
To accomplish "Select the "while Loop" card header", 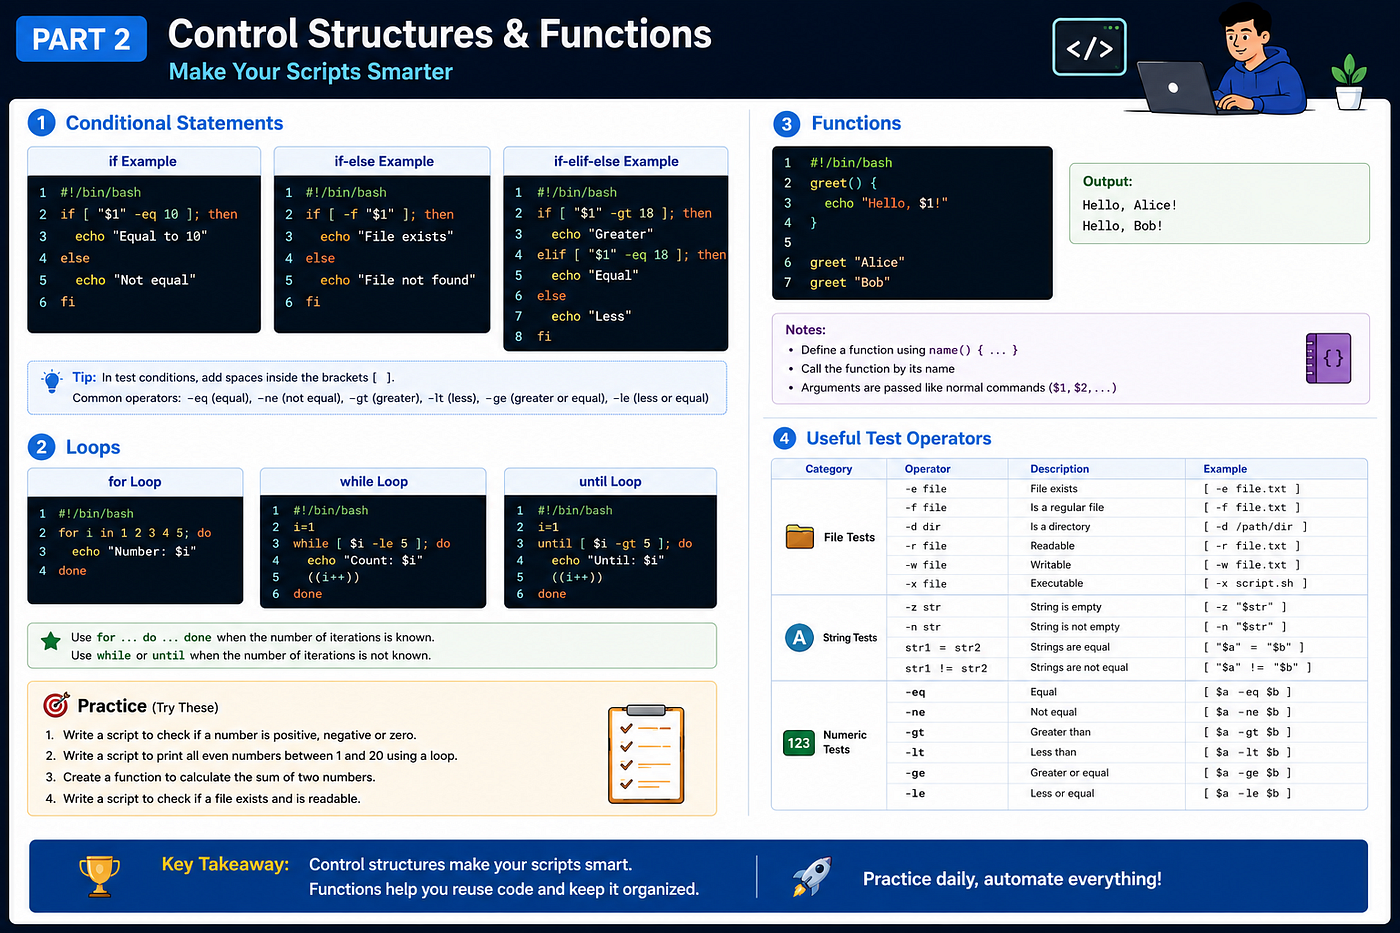I will click(x=374, y=482).
